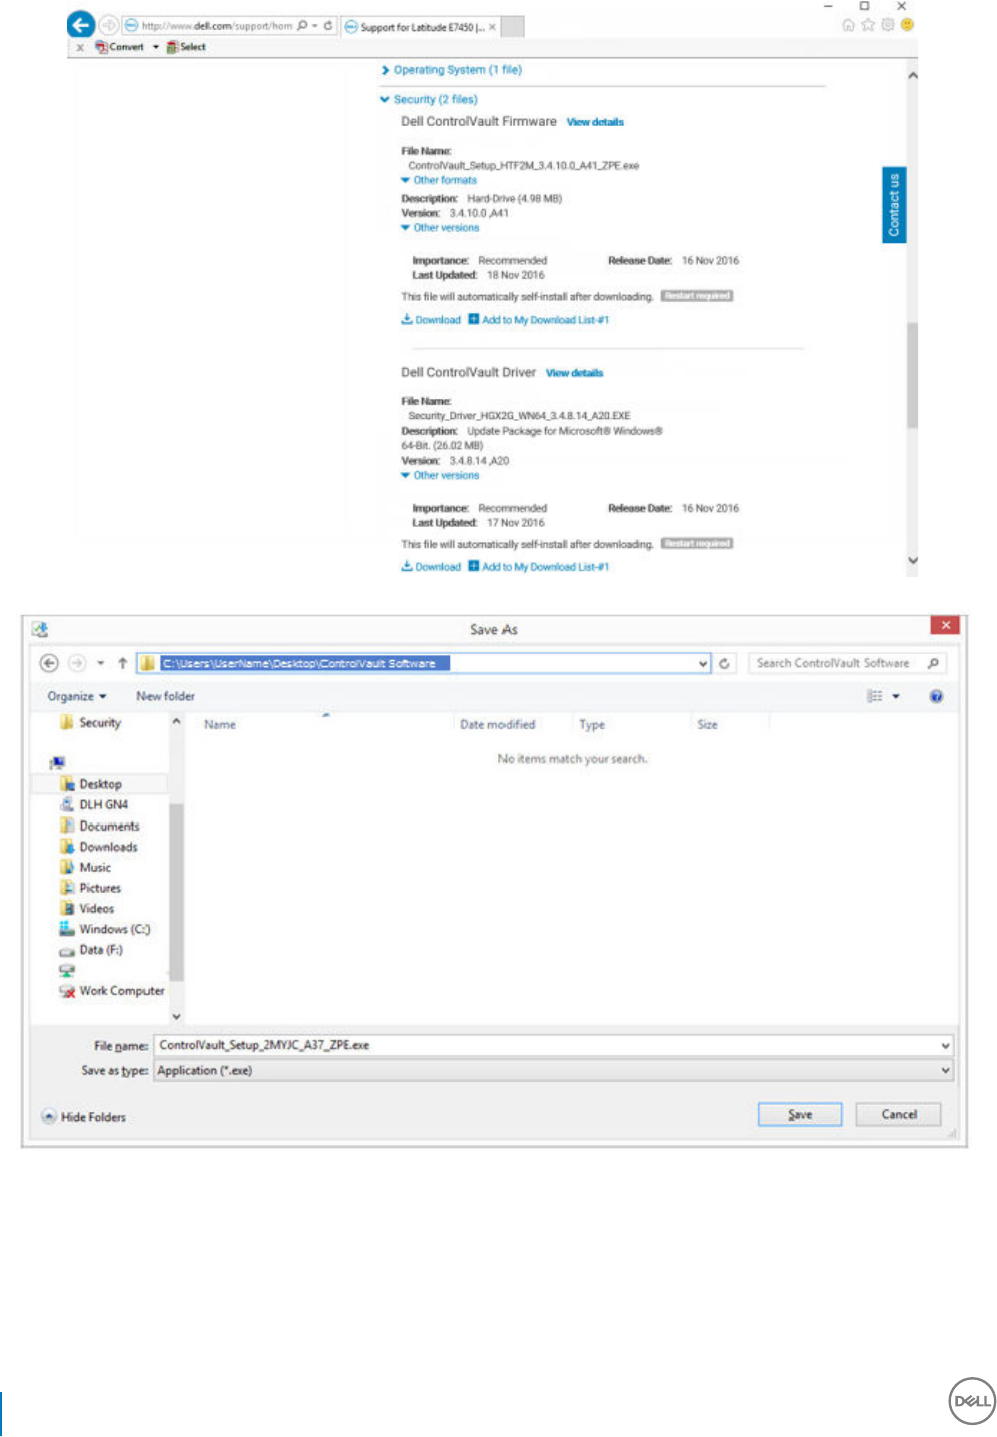
Task: Click the Contact us side tab
Action: (x=894, y=205)
